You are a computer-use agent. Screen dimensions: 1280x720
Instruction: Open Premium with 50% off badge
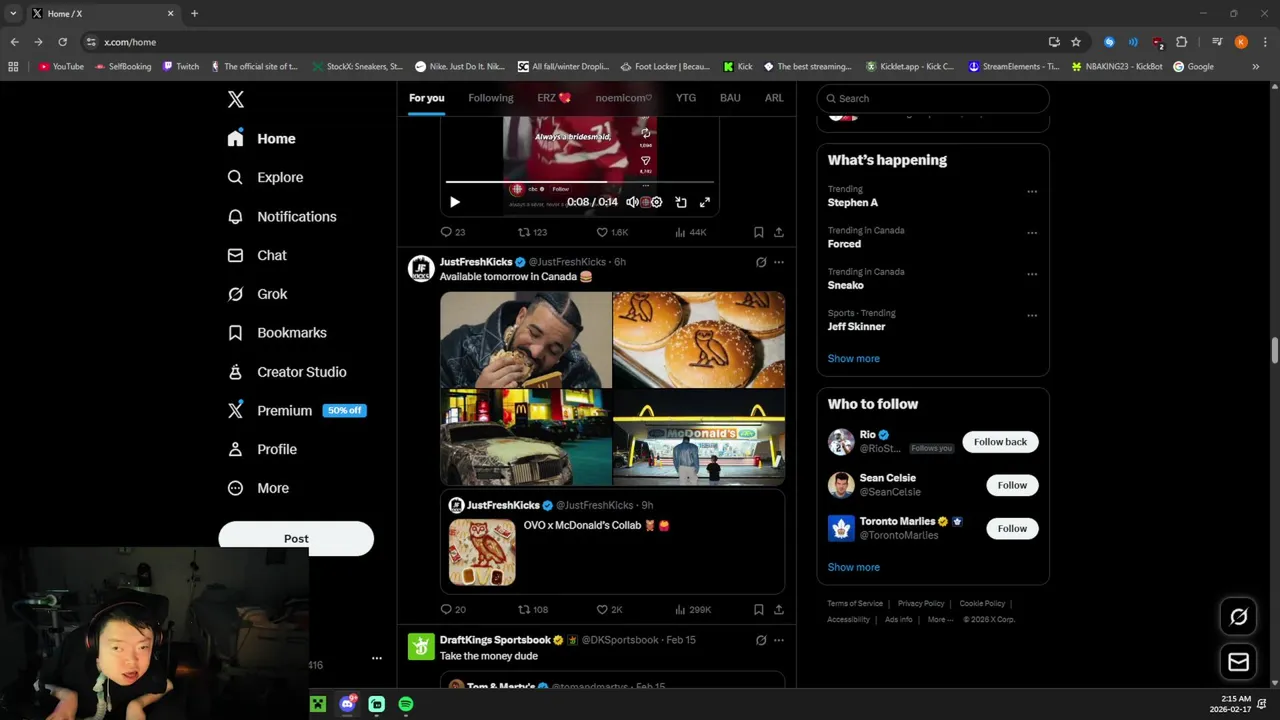[x=297, y=411]
